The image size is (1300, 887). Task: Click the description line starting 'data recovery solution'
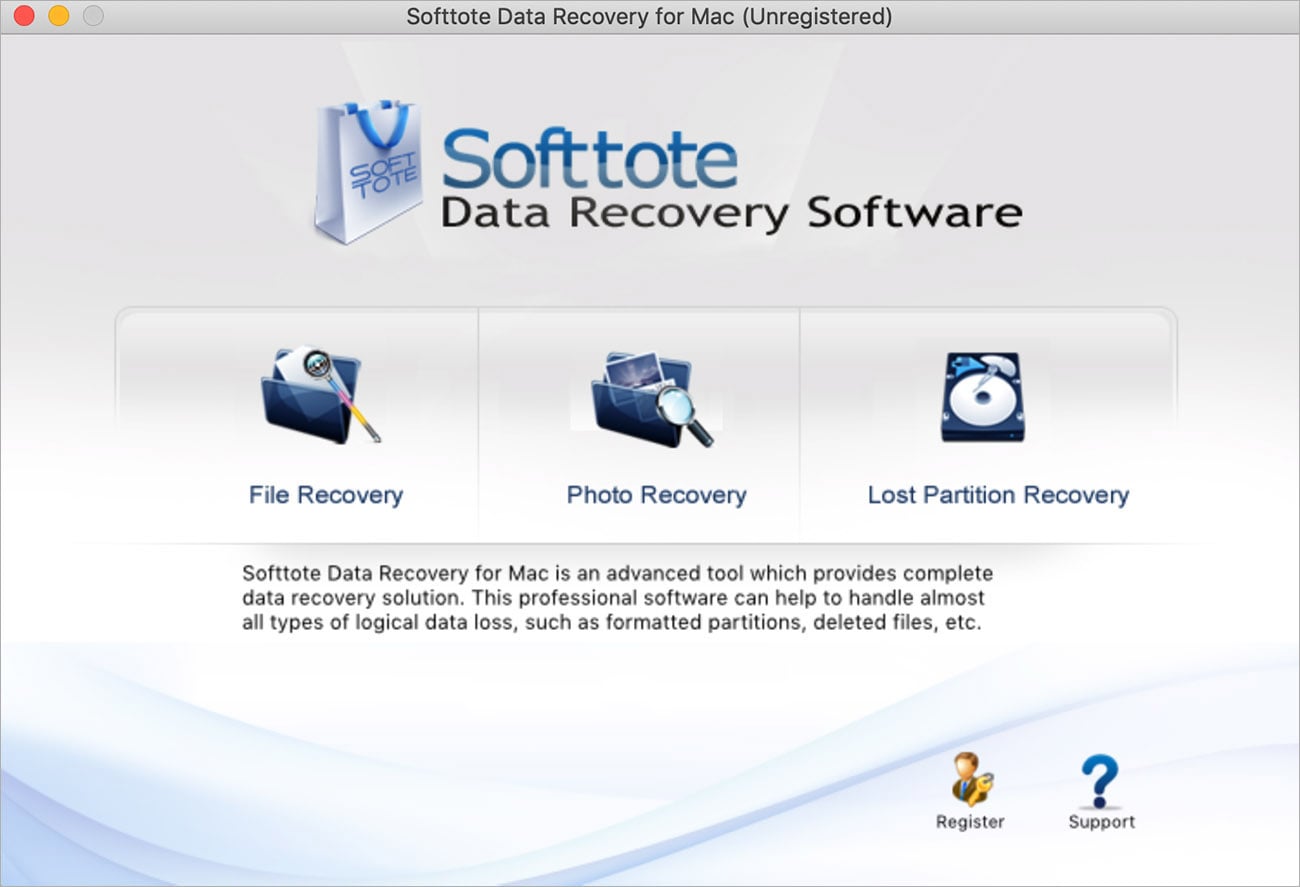(613, 598)
